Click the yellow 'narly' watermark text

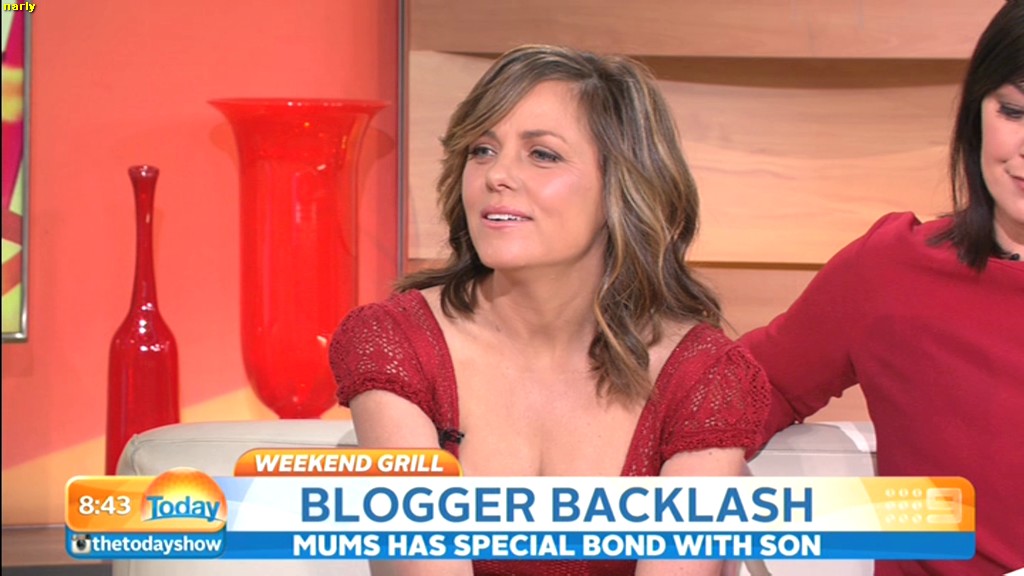(x=20, y=7)
